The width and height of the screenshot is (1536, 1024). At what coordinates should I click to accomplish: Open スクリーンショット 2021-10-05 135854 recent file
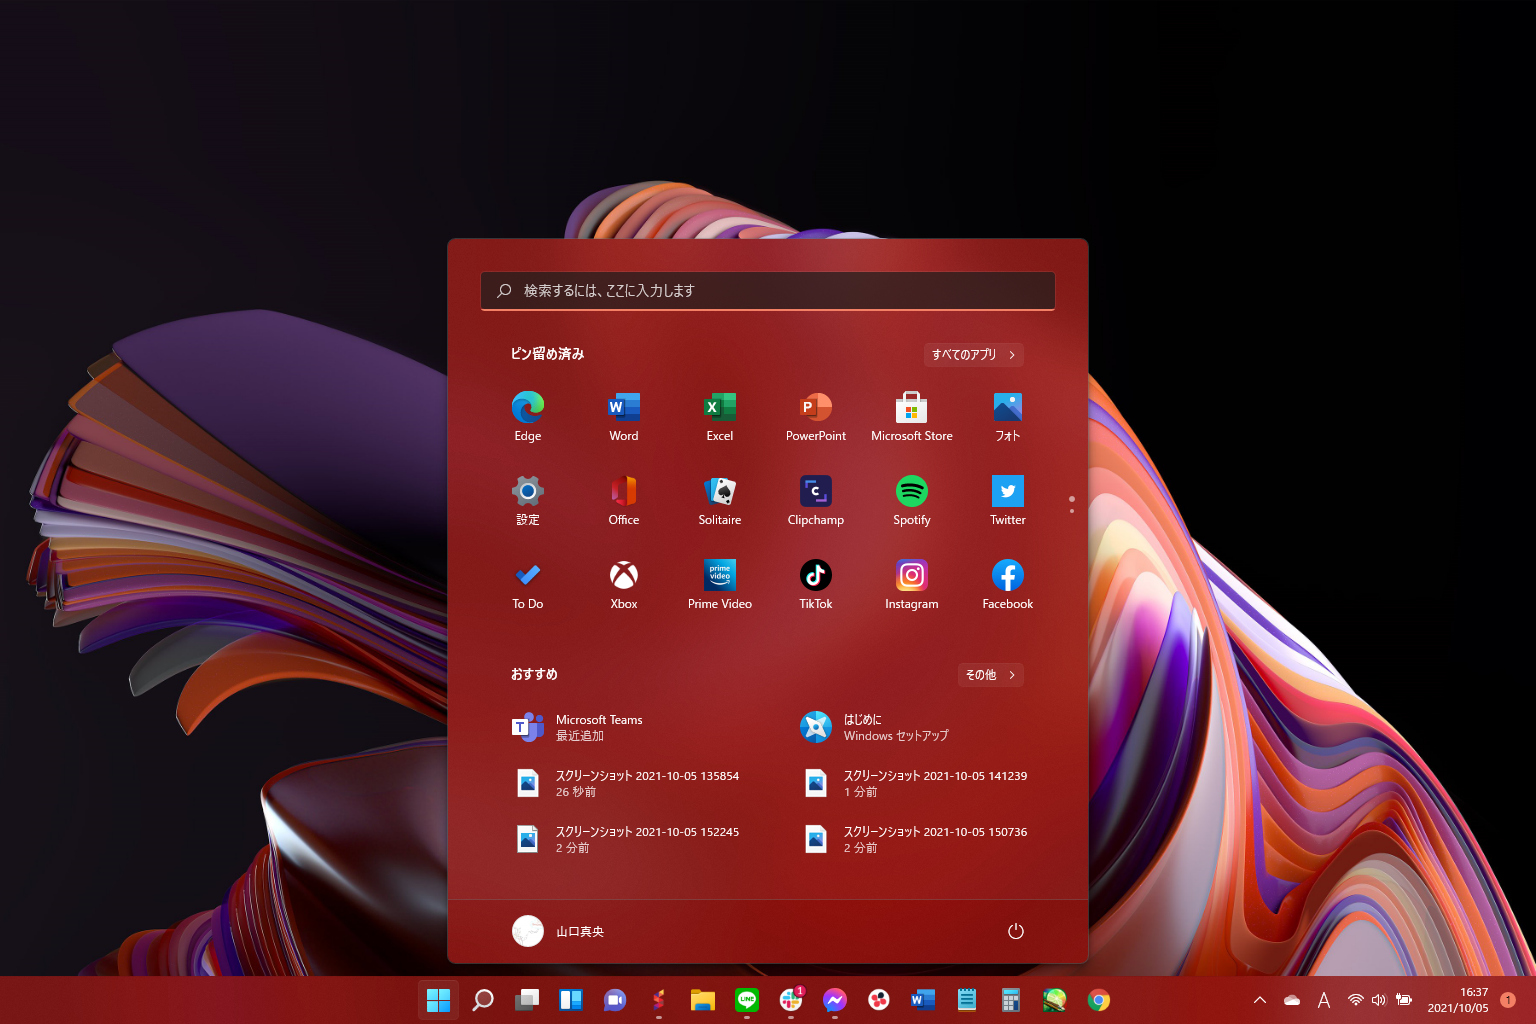pos(645,782)
